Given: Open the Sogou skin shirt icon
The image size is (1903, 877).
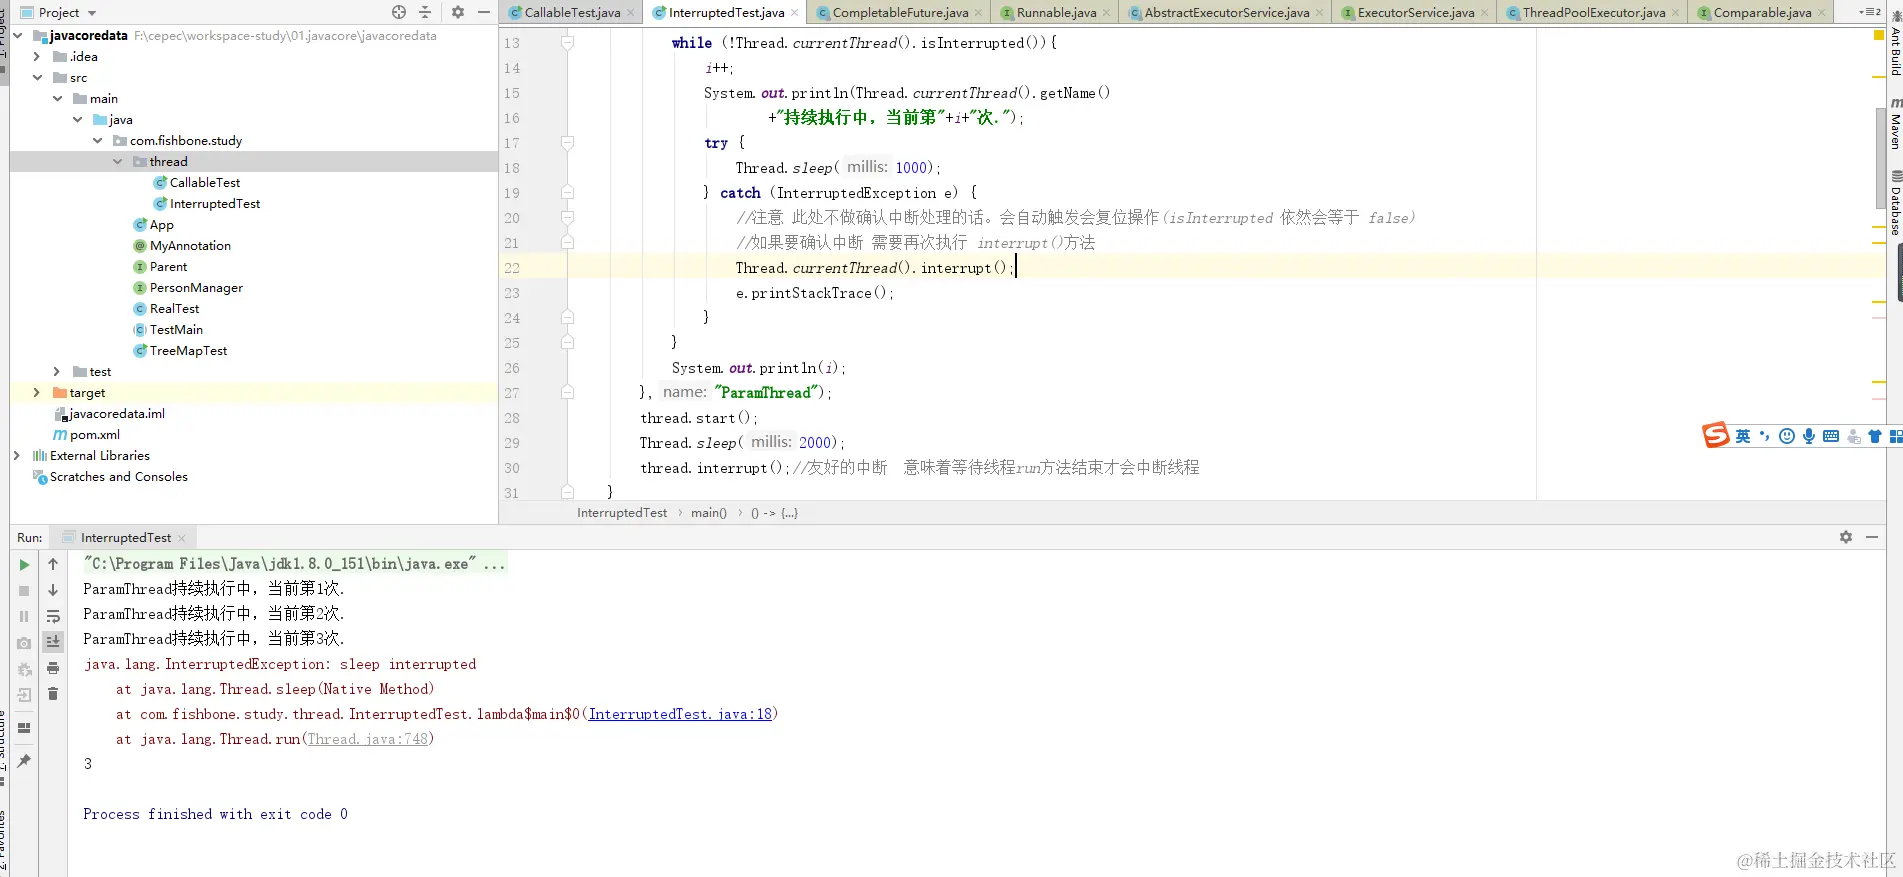Looking at the screenshot, I should pos(1875,436).
